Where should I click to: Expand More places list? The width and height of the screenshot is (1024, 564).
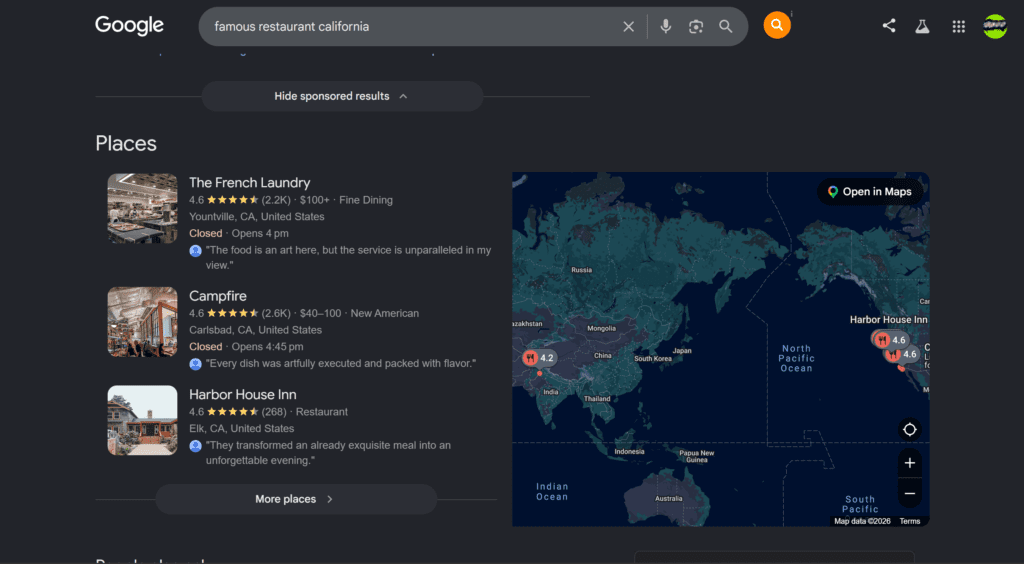tap(296, 499)
